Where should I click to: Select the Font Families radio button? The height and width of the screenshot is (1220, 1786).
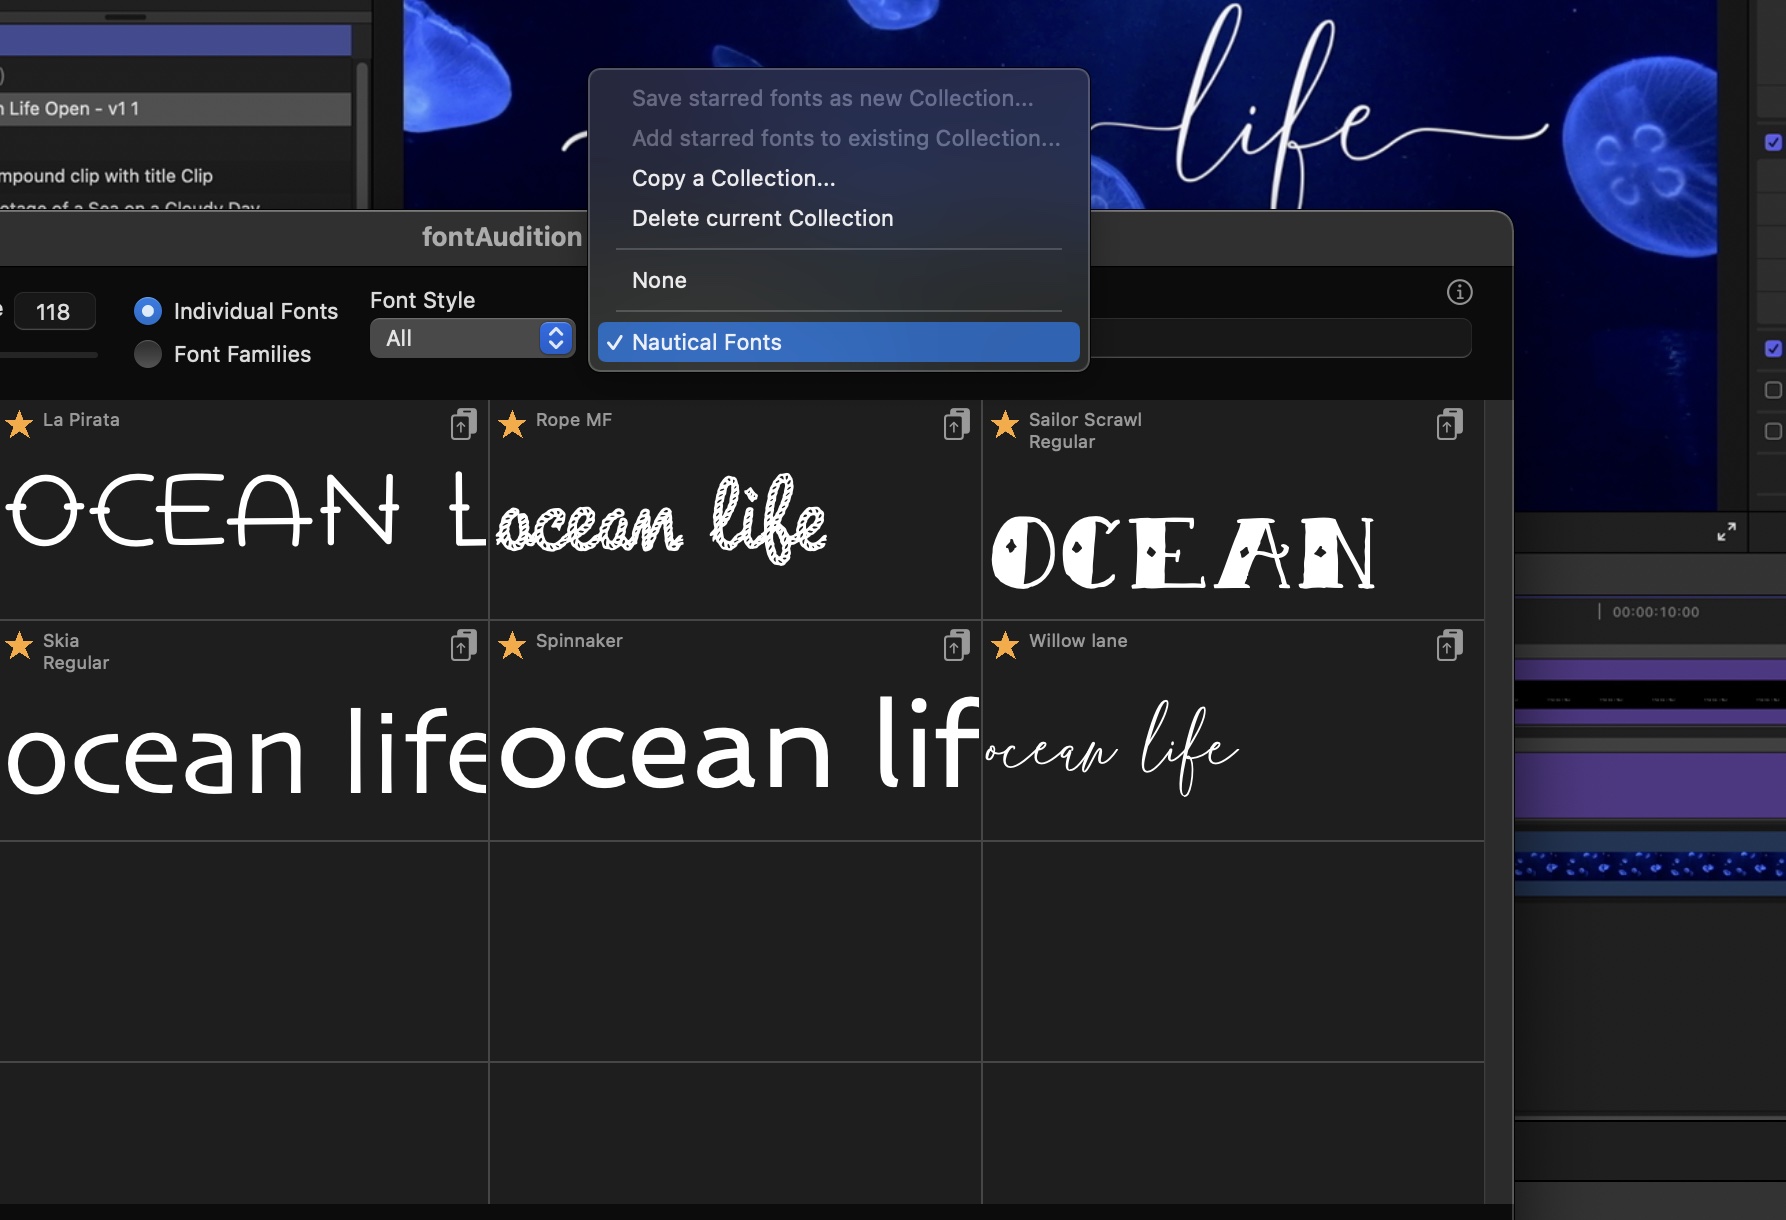tap(147, 354)
